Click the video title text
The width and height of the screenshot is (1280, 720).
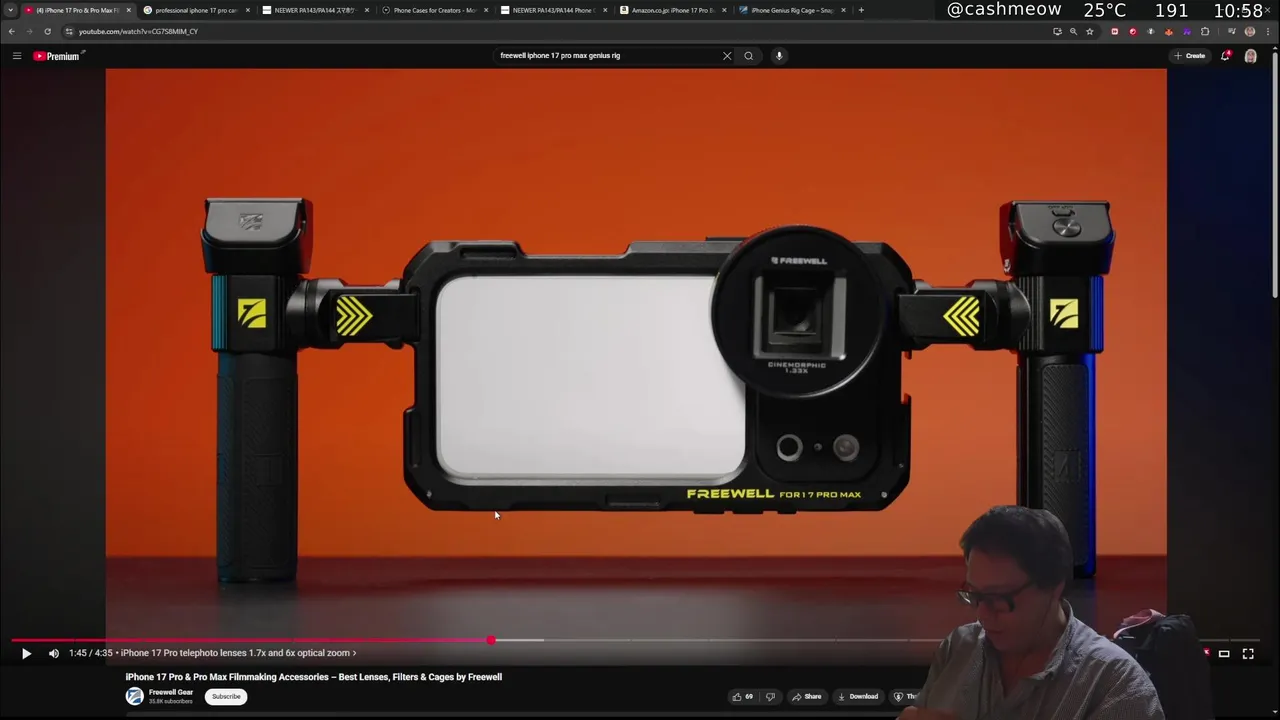tap(314, 677)
